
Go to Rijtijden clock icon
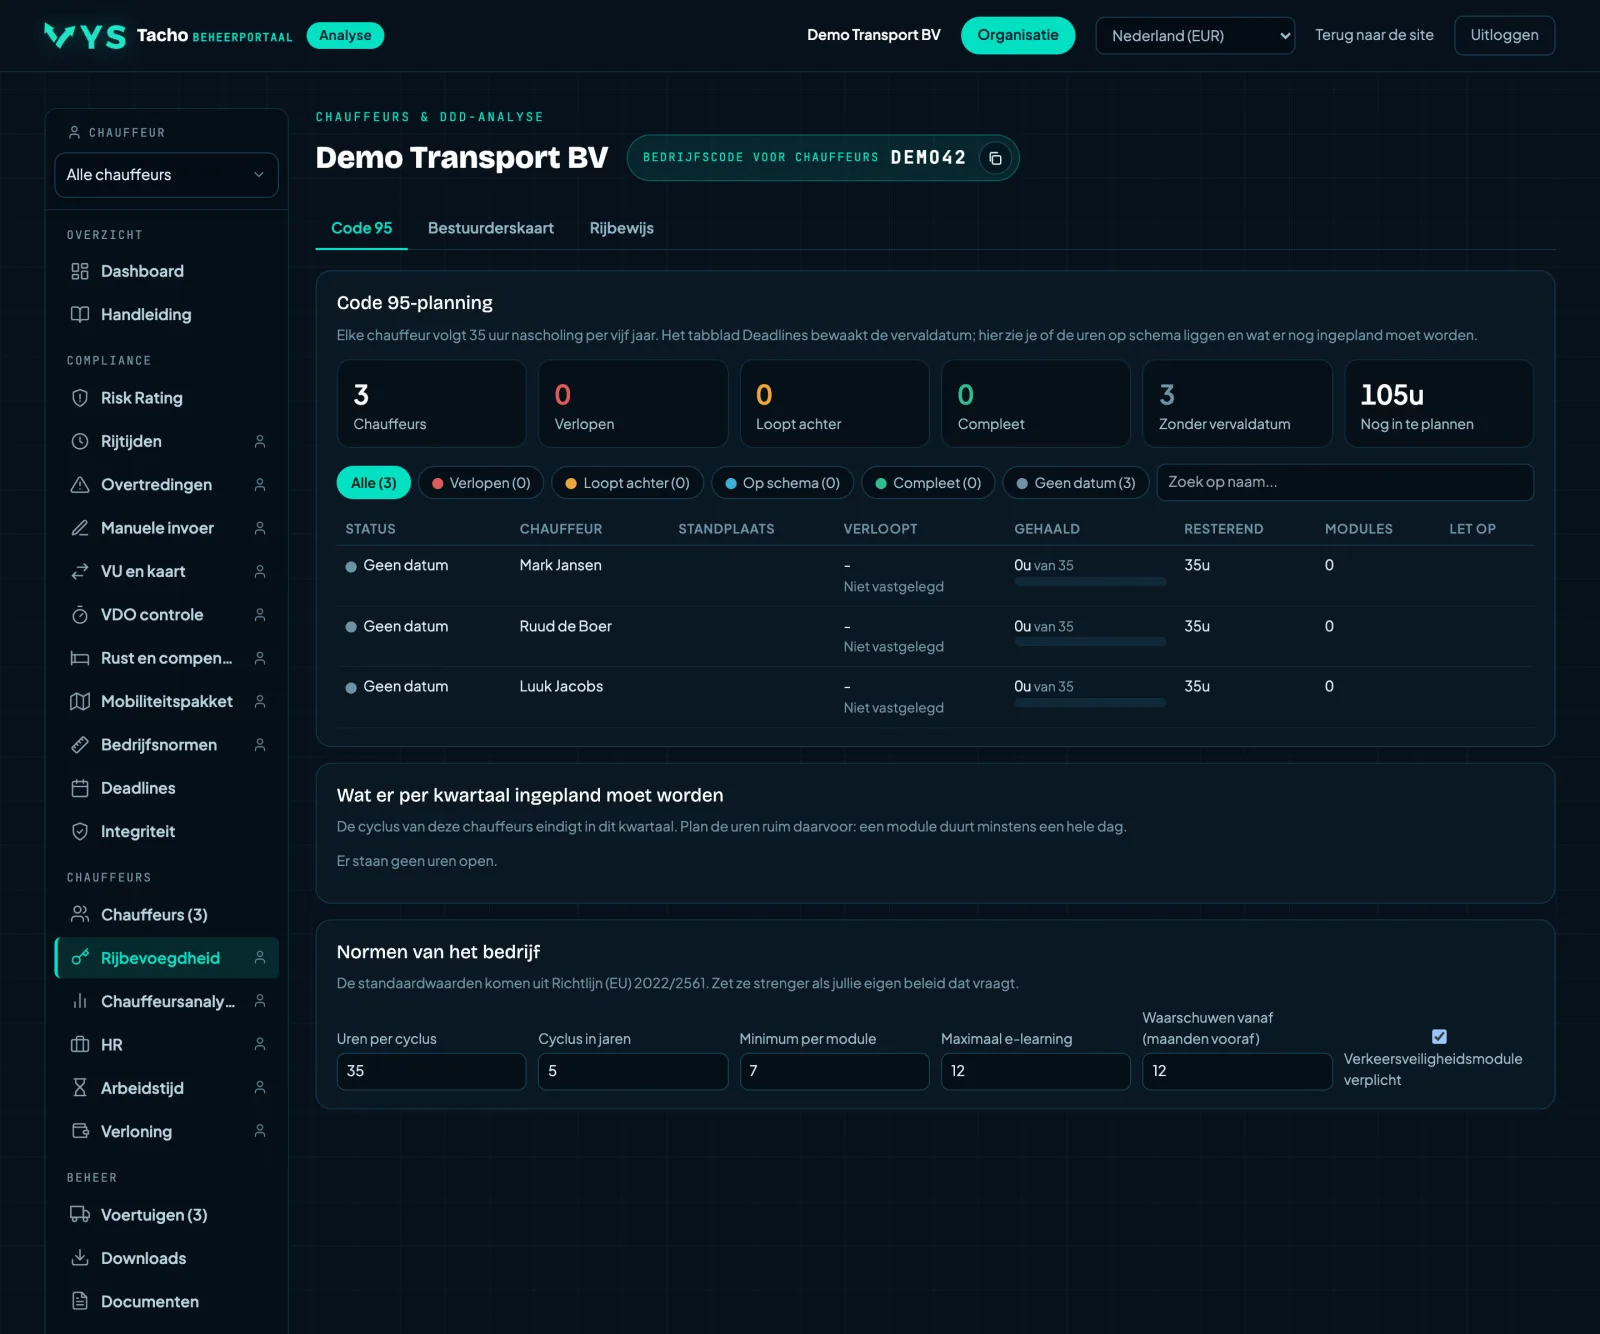(80, 441)
